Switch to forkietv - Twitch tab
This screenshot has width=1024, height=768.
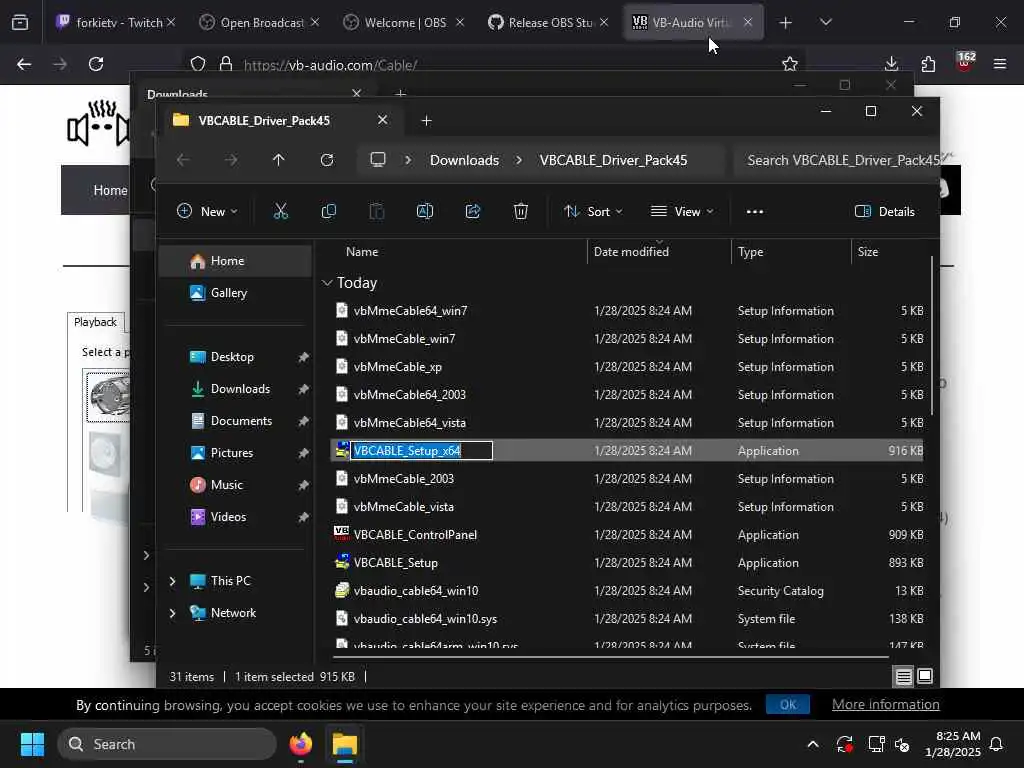116,23
